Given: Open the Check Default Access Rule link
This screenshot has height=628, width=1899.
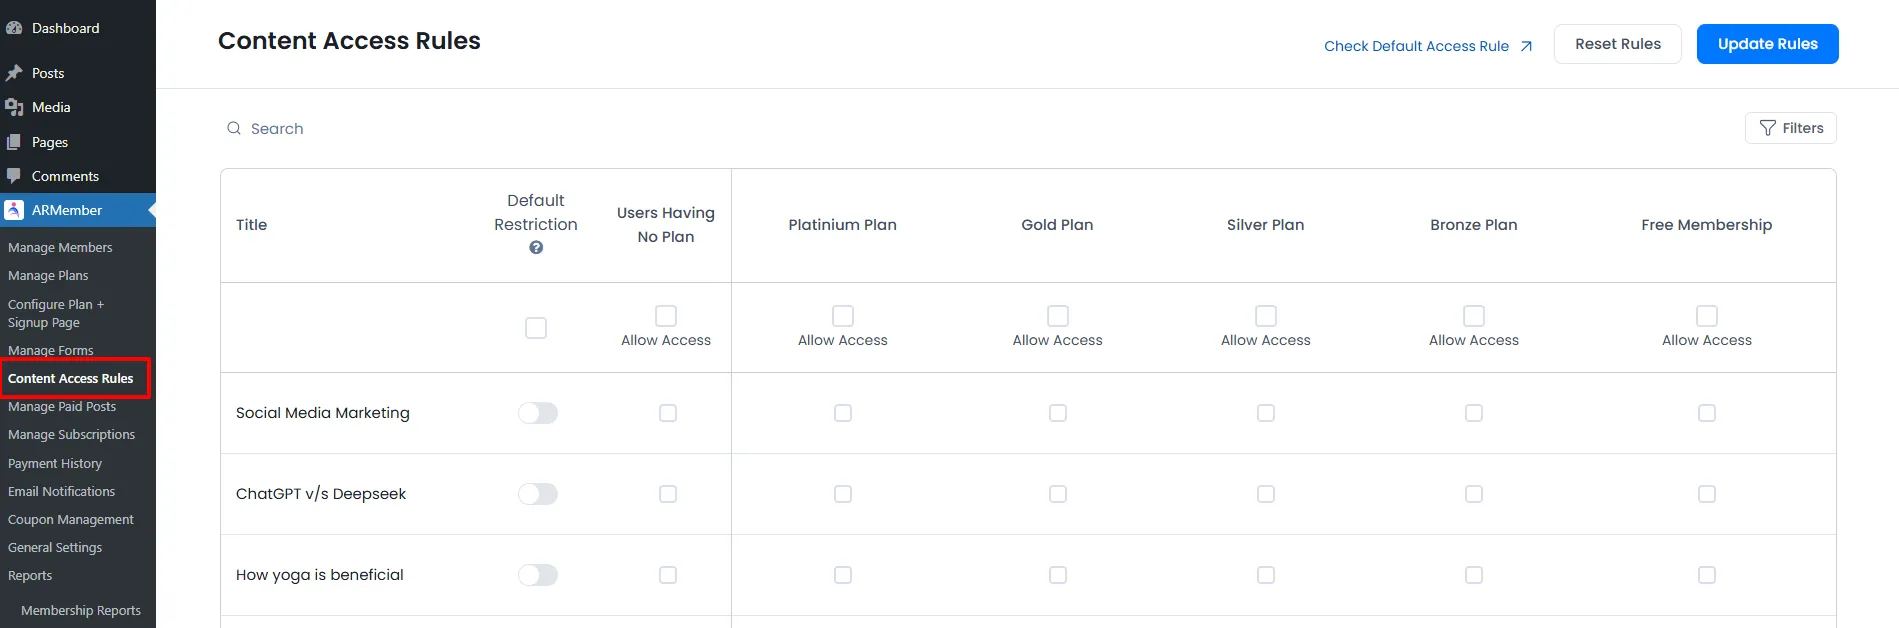Looking at the screenshot, I should [1427, 46].
